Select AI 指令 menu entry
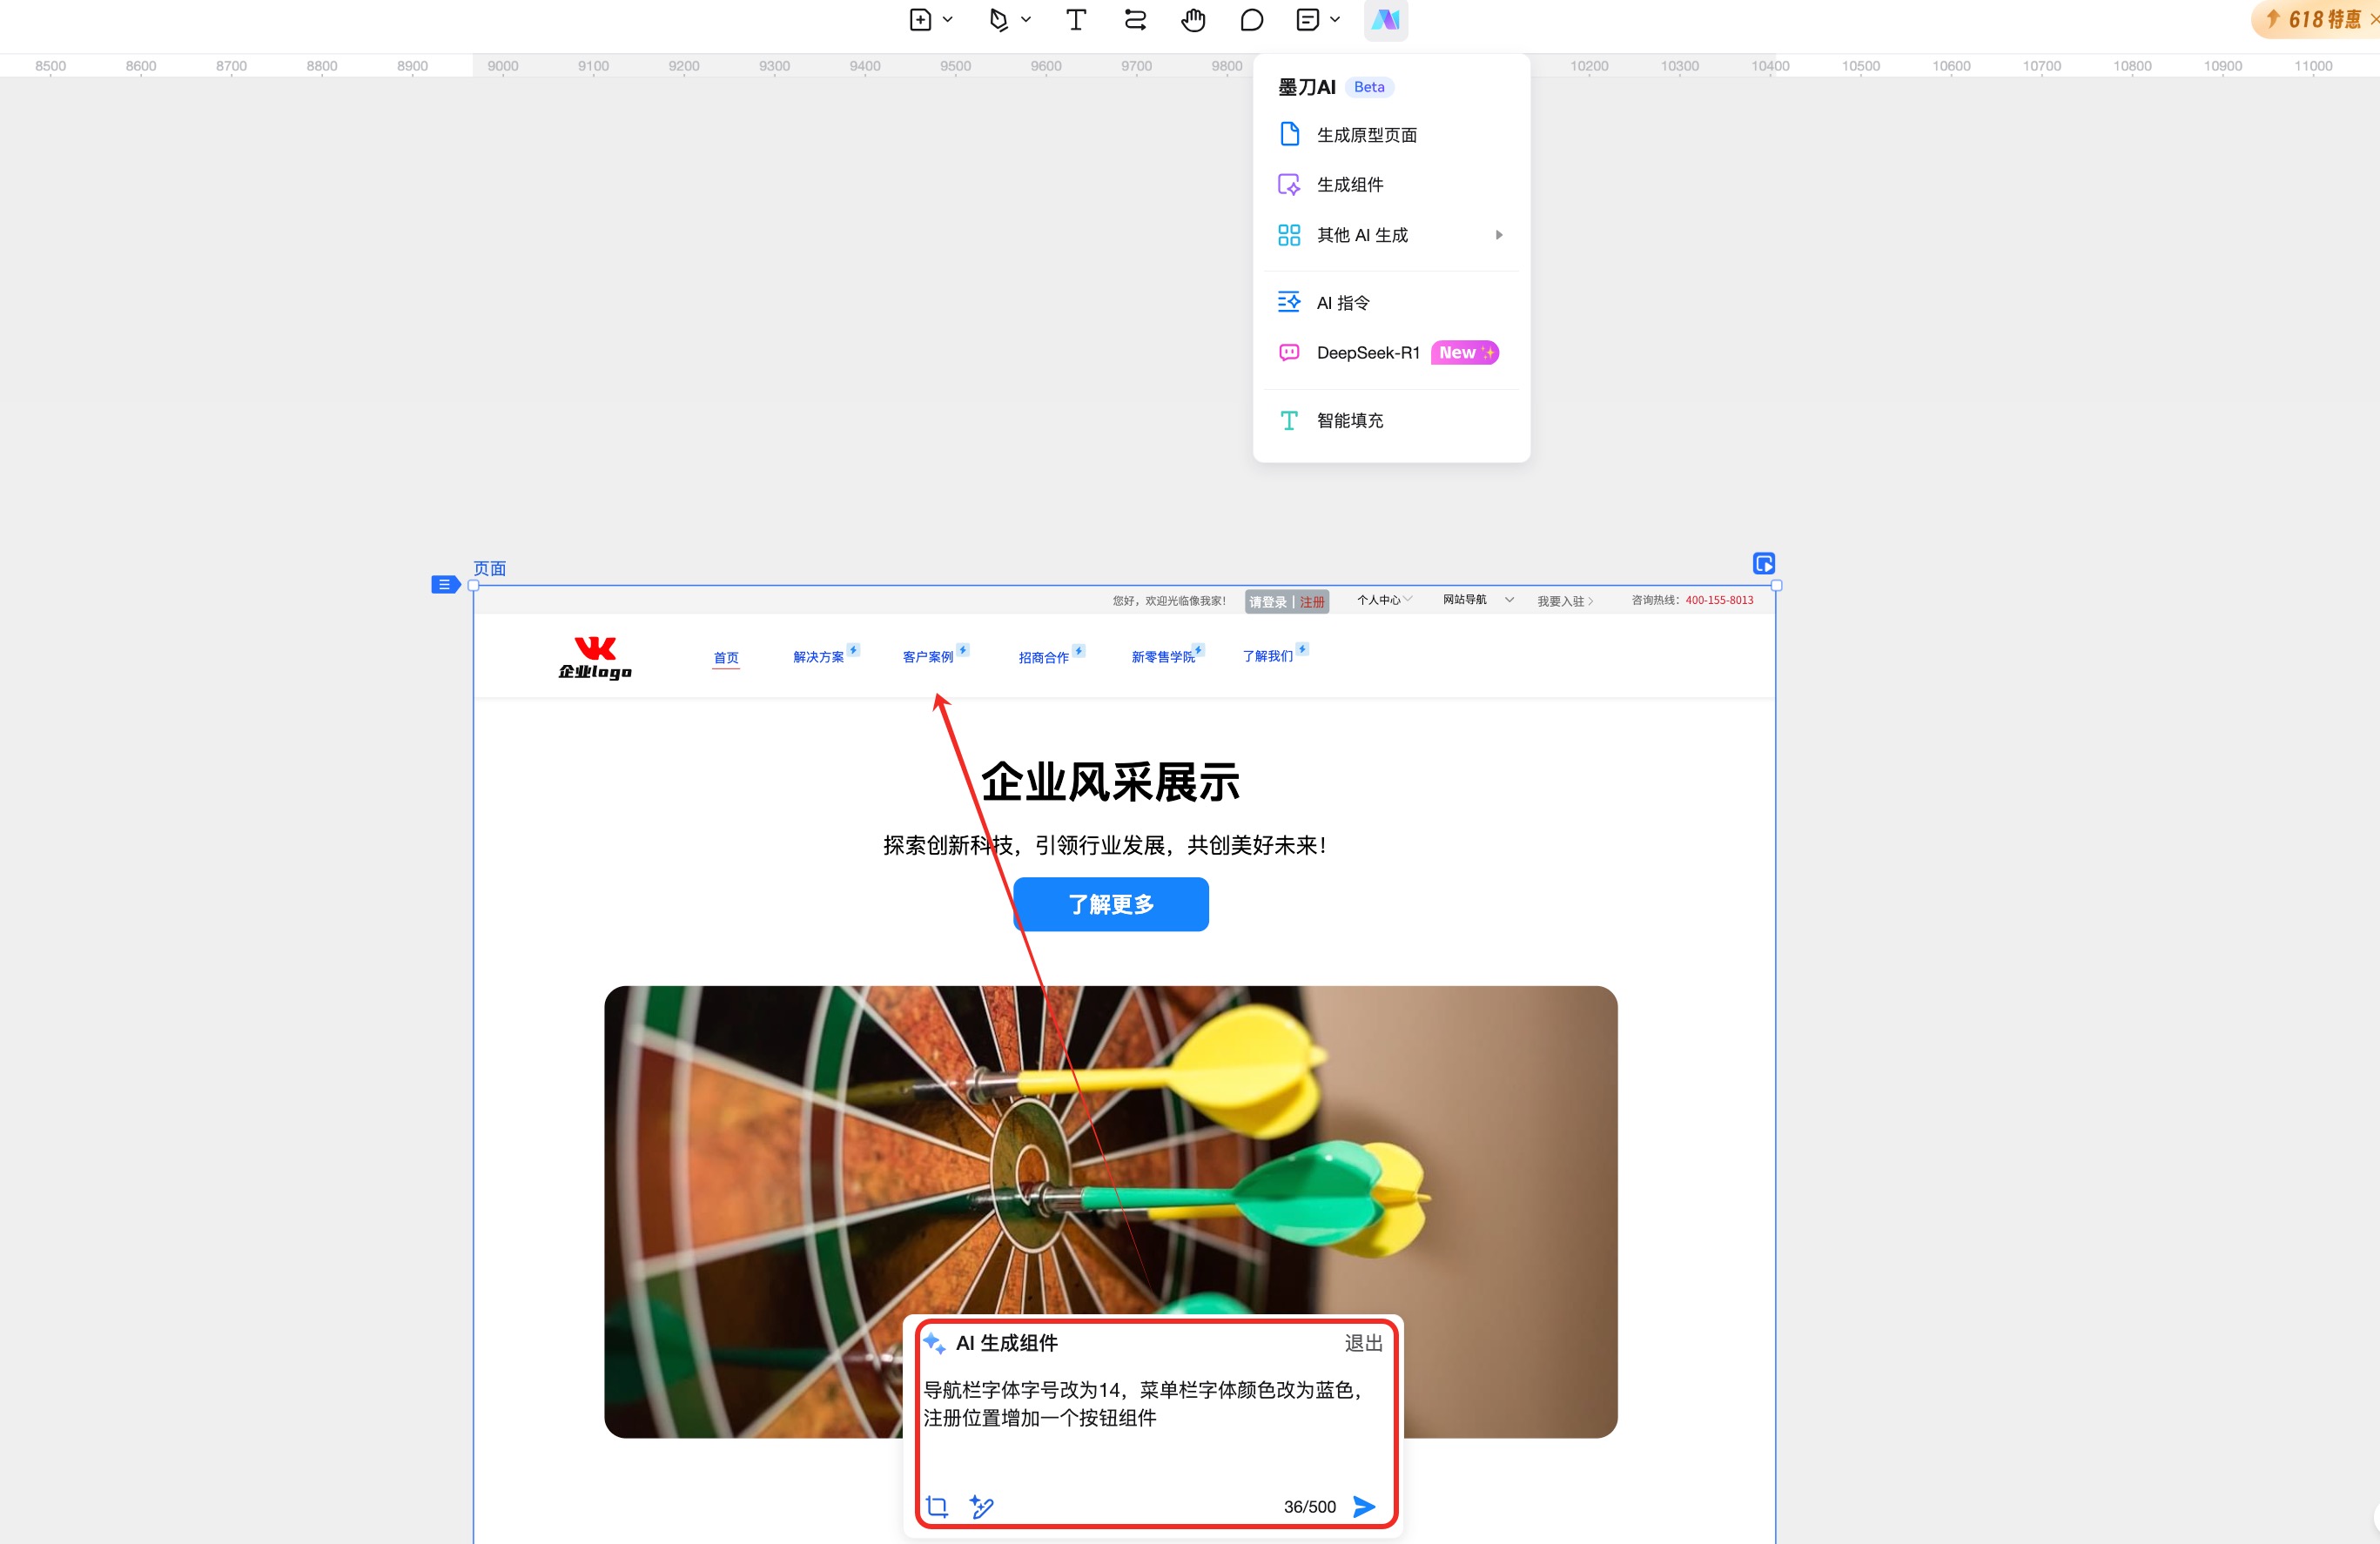Image resolution: width=2380 pixels, height=1544 pixels. pyautogui.click(x=1391, y=303)
